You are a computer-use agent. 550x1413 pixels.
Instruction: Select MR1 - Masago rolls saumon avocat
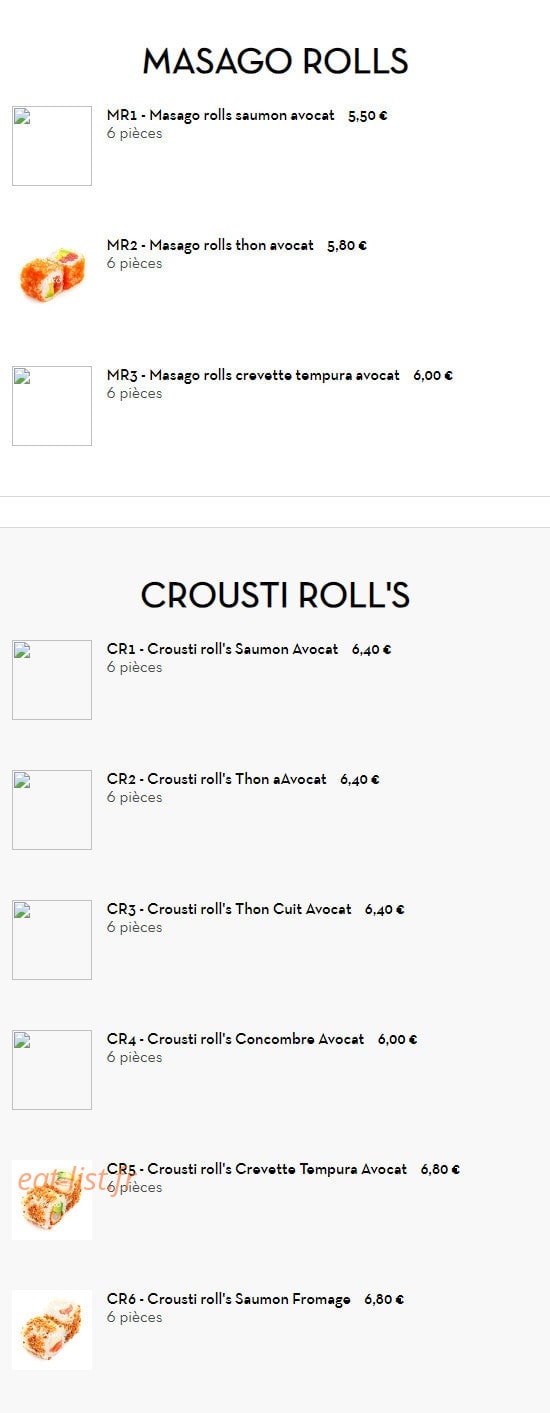[221, 116]
